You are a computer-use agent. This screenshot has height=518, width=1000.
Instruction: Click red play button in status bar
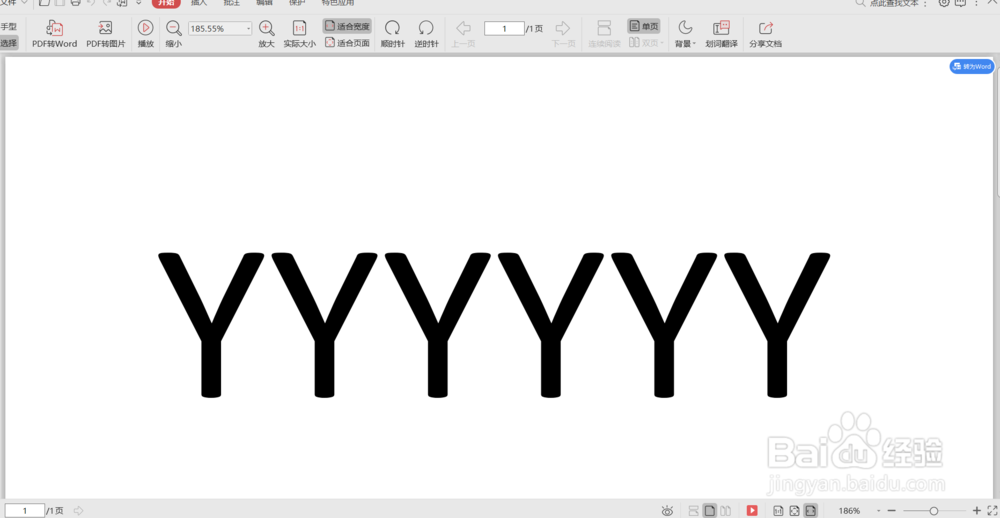pyautogui.click(x=752, y=510)
